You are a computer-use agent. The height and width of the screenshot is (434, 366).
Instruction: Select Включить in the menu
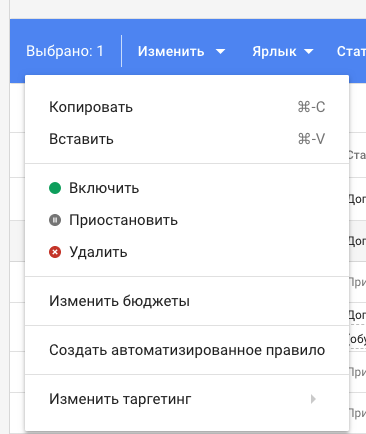tap(187, 188)
